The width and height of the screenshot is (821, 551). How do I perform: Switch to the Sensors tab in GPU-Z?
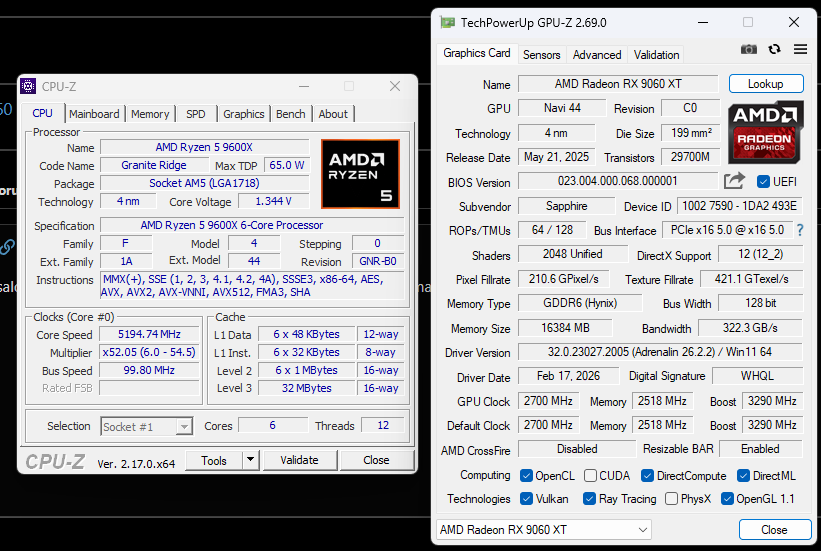click(541, 54)
